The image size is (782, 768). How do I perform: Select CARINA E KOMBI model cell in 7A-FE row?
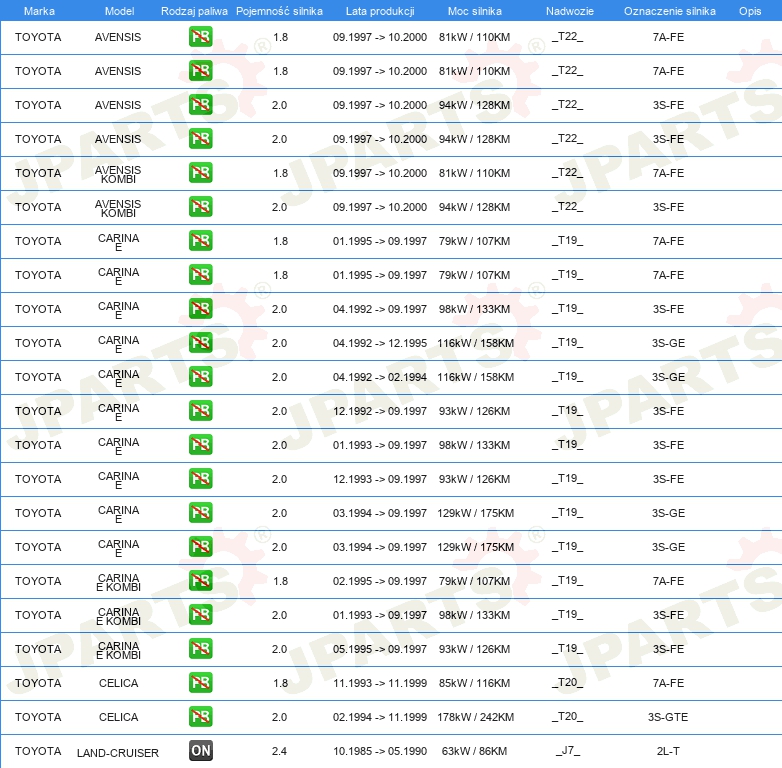pos(118,582)
